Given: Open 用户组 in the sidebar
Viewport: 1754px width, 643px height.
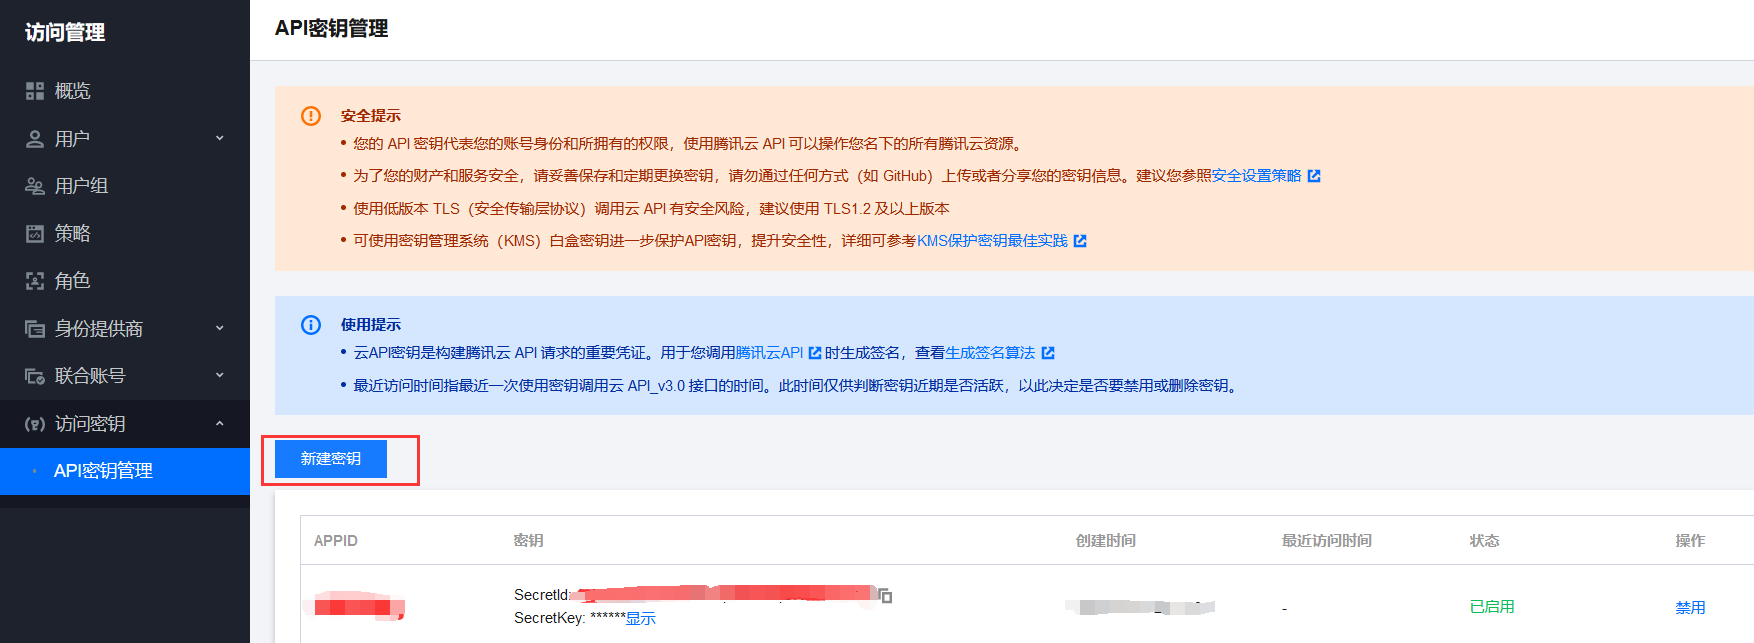Looking at the screenshot, I should pyautogui.click(x=125, y=186).
